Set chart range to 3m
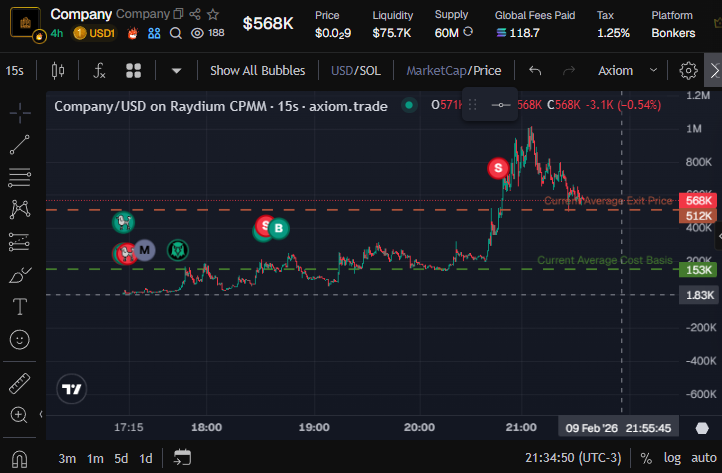Screen dimensions: 722x473 pyautogui.click(x=67, y=458)
